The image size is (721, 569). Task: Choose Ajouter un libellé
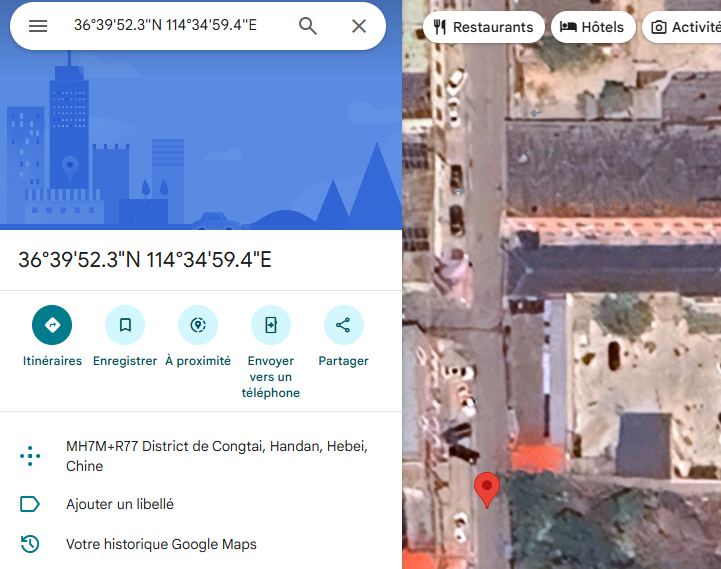click(x=120, y=504)
